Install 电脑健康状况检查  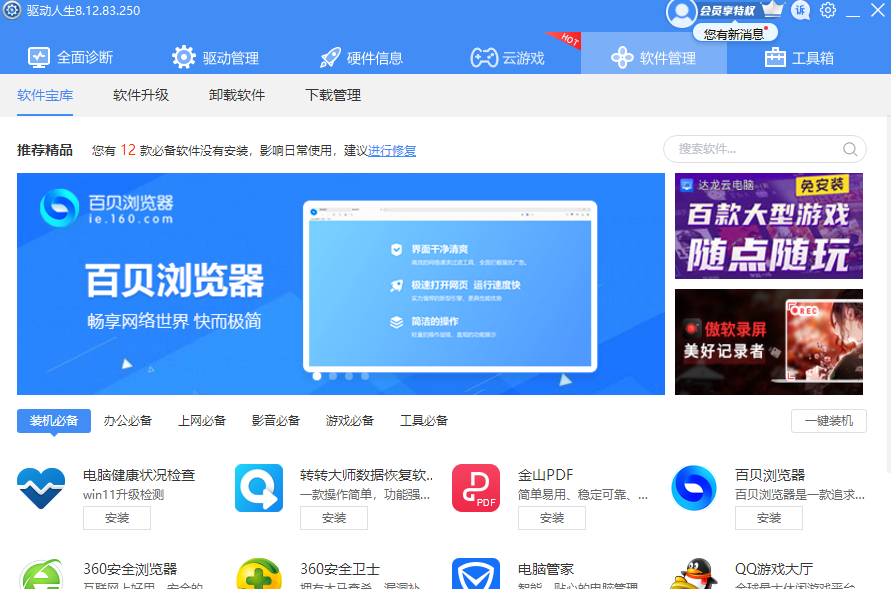point(117,518)
